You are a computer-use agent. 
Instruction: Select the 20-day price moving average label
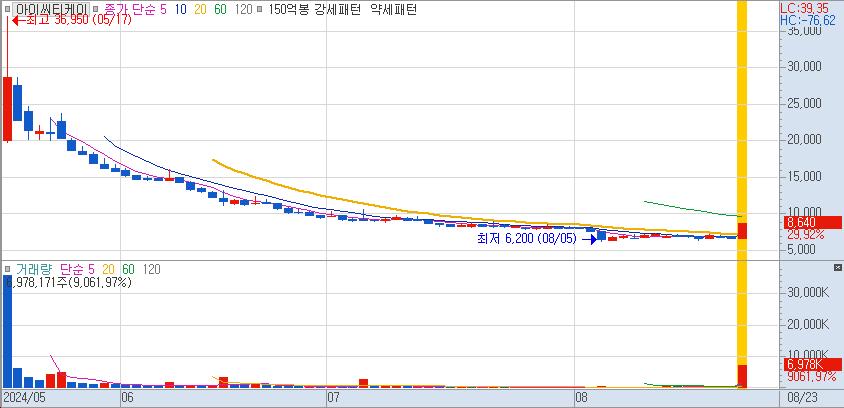pyautogui.click(x=200, y=9)
